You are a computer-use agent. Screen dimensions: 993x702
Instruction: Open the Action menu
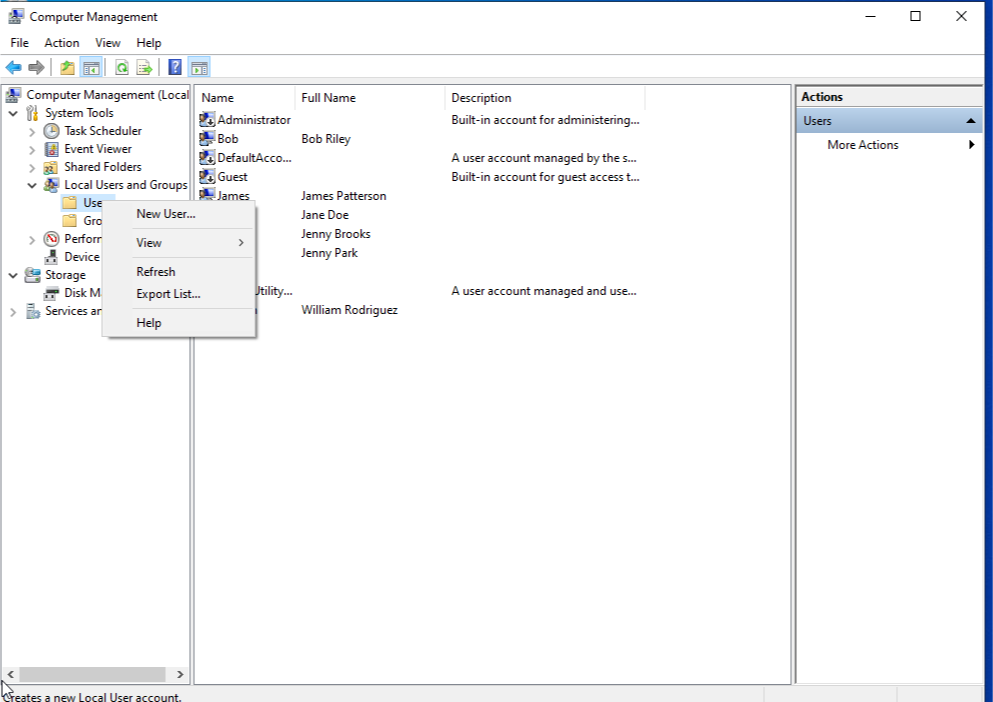[x=61, y=42]
